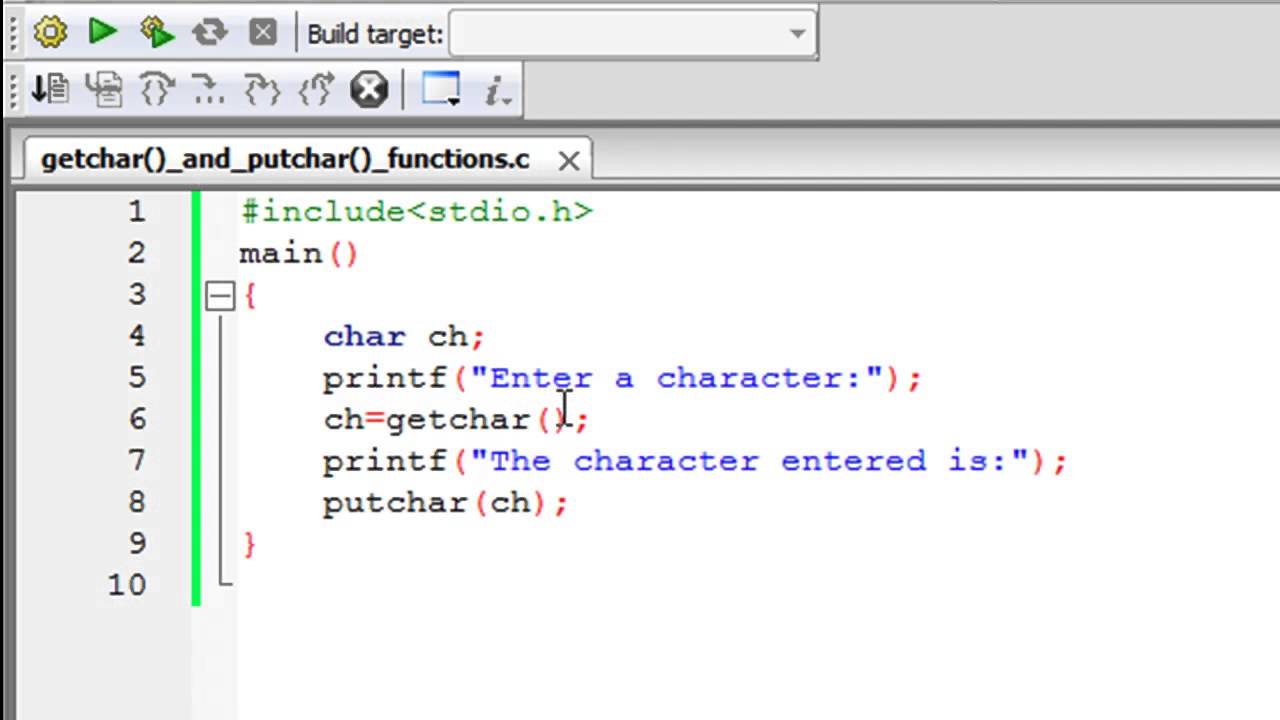Image resolution: width=1280 pixels, height=720 pixels.
Task: Click the Next instruction debug icon
Action: 209,89
